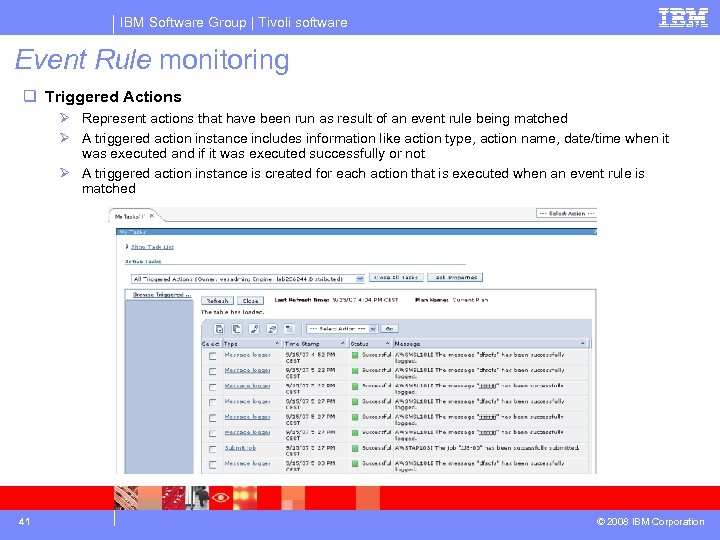This screenshot has height=540, width=720.
Task: Click the Submit job success message text
Action: pos(487,448)
